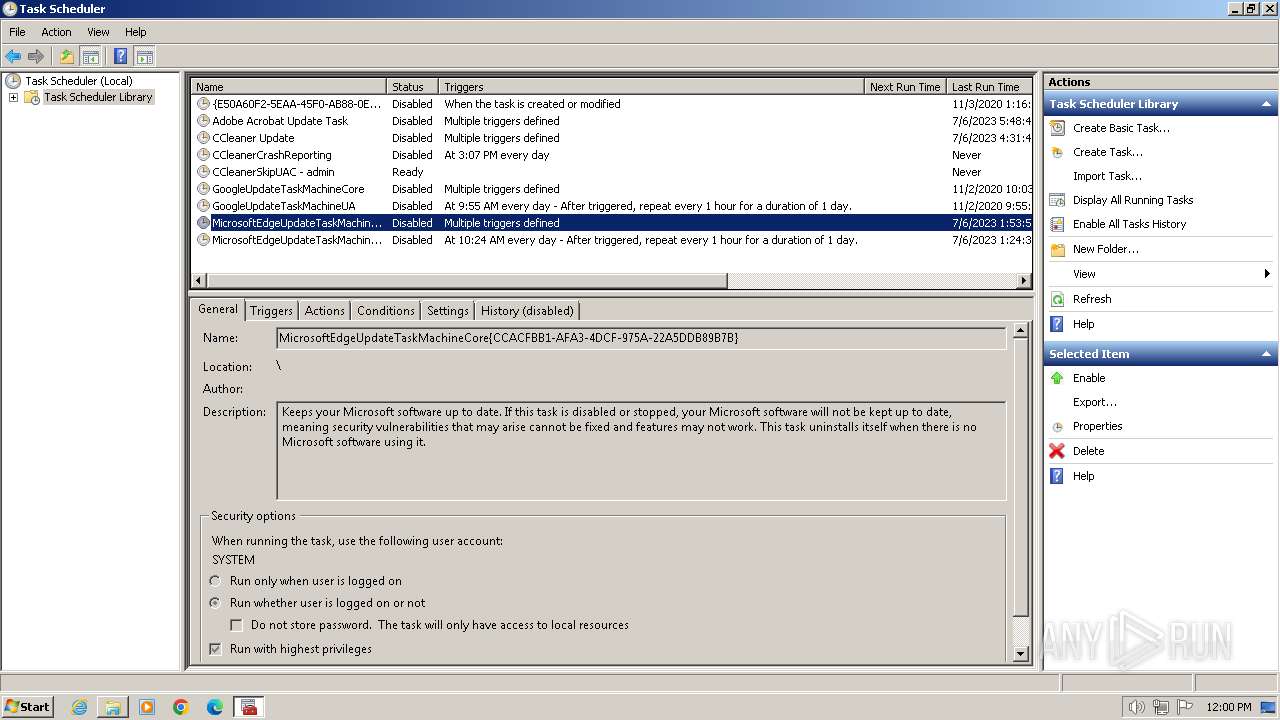1280x720 pixels.
Task: Click the Properties clock icon
Action: [1057, 426]
